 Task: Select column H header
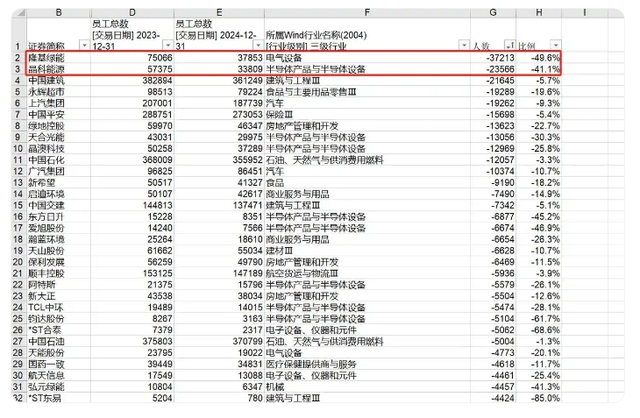coord(539,13)
